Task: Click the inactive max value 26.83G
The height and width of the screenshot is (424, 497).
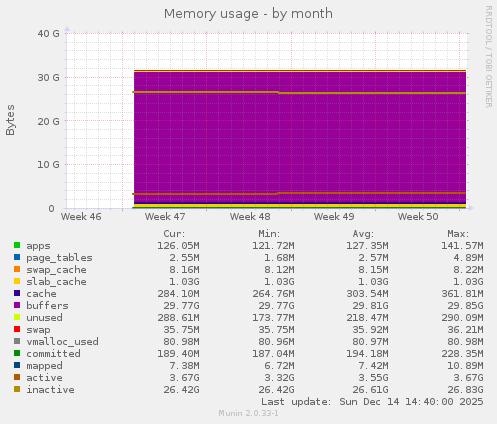Action: tap(465, 390)
